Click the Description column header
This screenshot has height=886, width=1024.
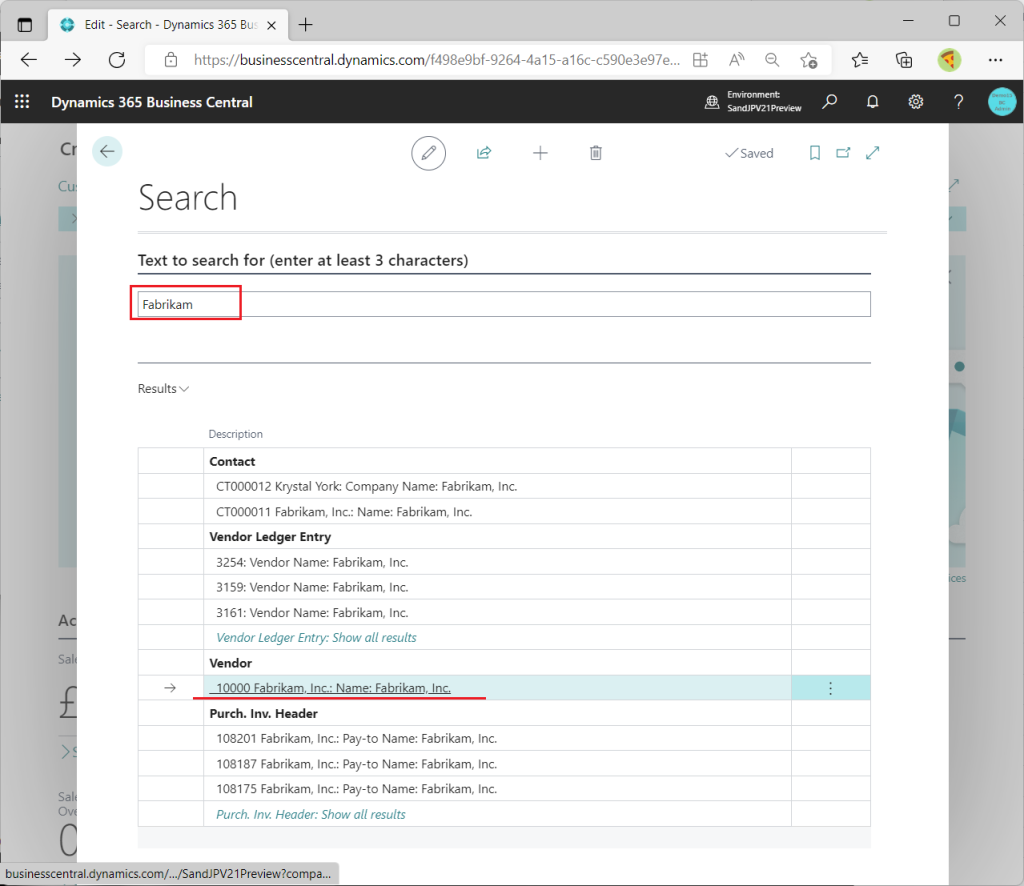(x=235, y=434)
